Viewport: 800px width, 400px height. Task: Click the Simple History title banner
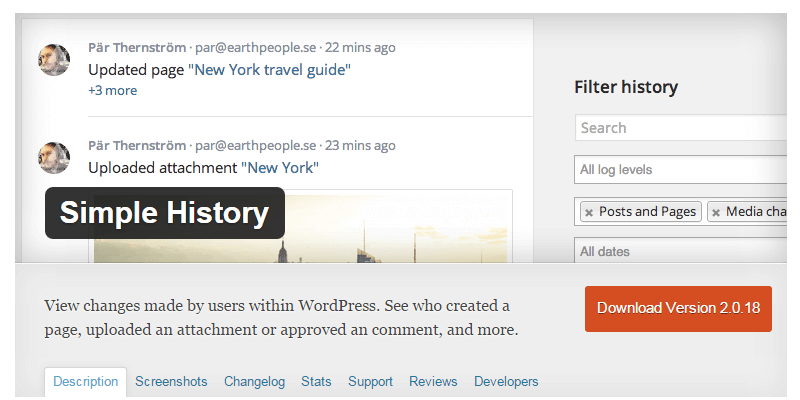pyautogui.click(x=164, y=213)
